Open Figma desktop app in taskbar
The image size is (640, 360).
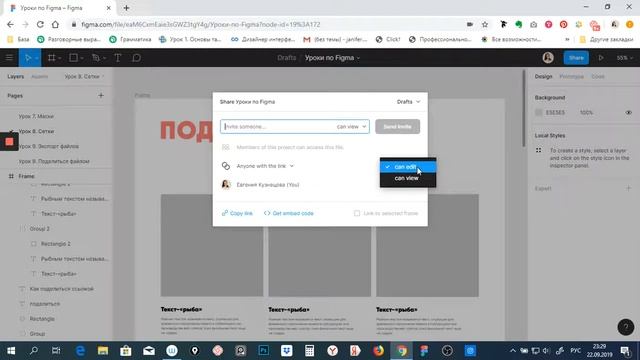(424, 351)
